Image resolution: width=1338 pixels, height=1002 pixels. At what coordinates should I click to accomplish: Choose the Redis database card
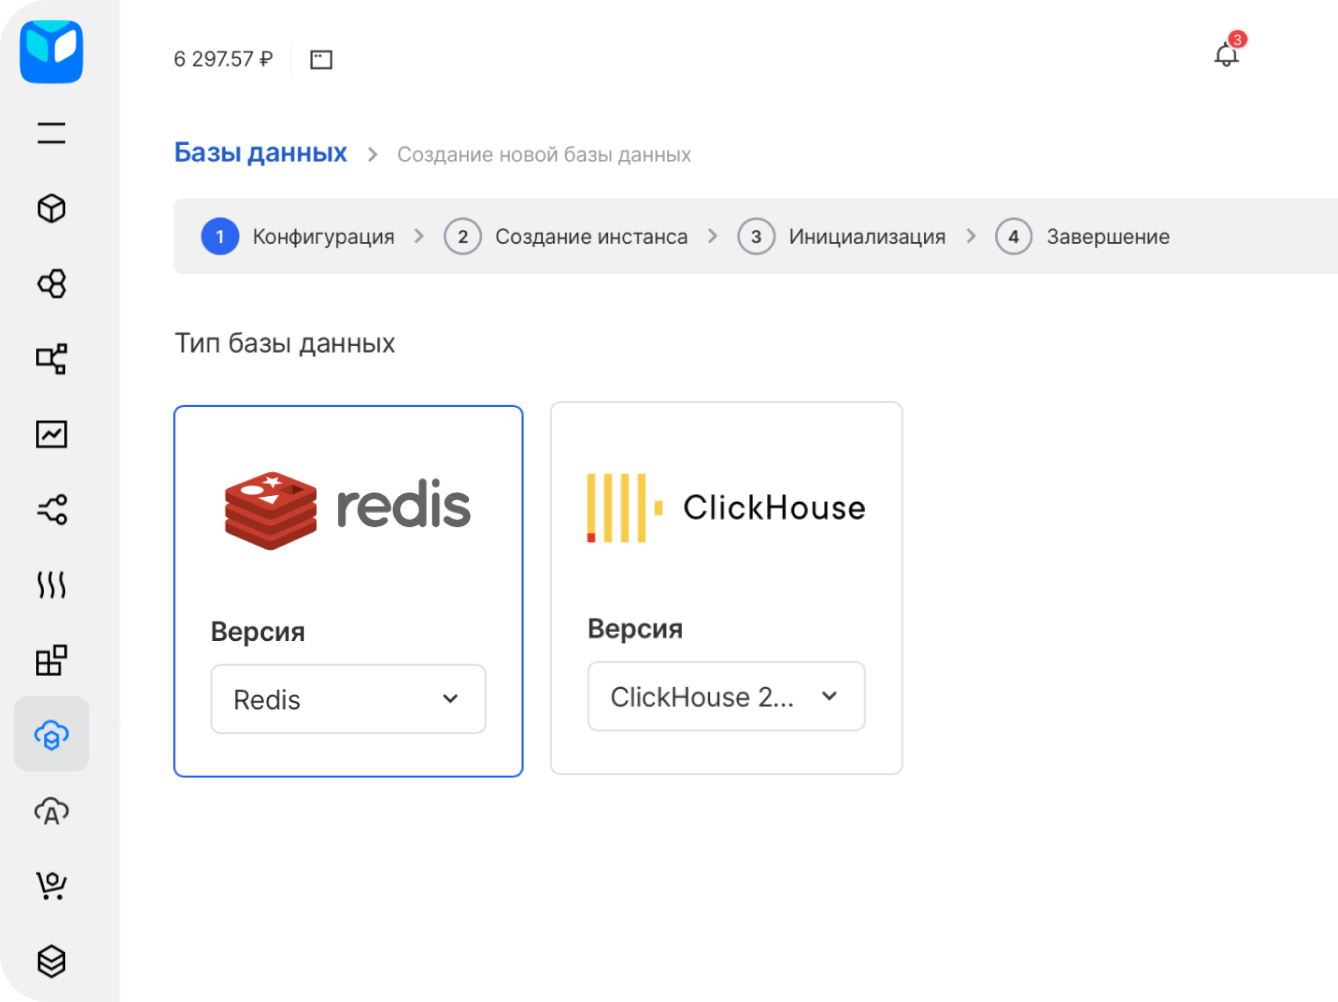click(348, 591)
